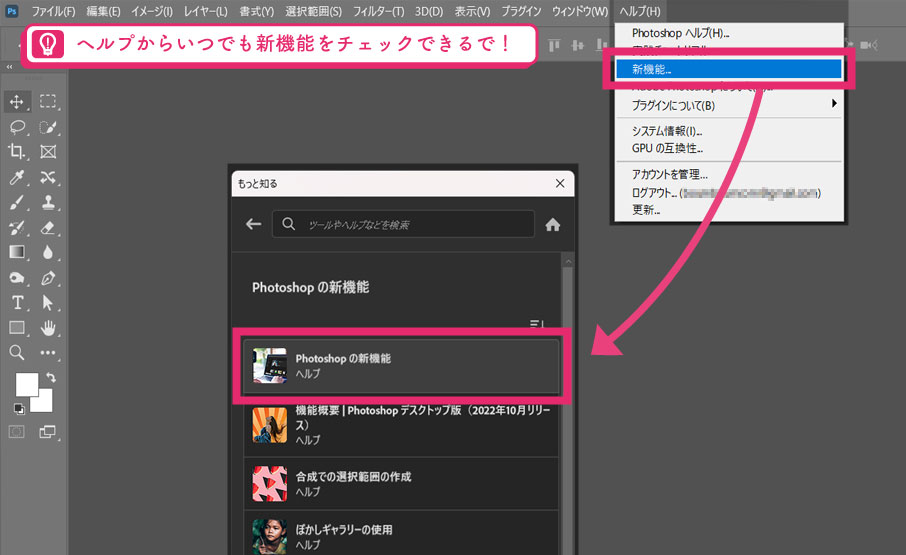Click the ヘルプ(H) menu title
The height and width of the screenshot is (555, 906).
click(x=640, y=12)
